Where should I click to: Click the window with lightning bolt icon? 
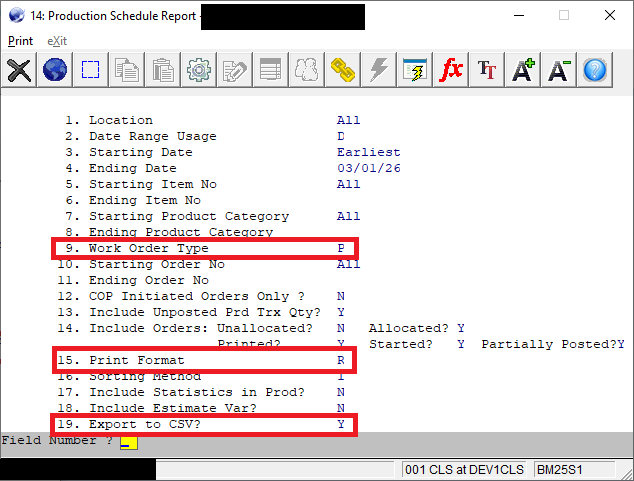tap(415, 70)
